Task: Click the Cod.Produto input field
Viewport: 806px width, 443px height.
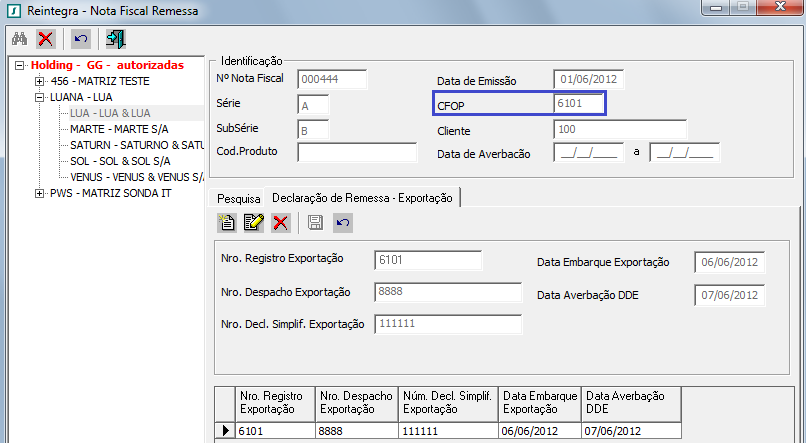Action: [x=342, y=153]
